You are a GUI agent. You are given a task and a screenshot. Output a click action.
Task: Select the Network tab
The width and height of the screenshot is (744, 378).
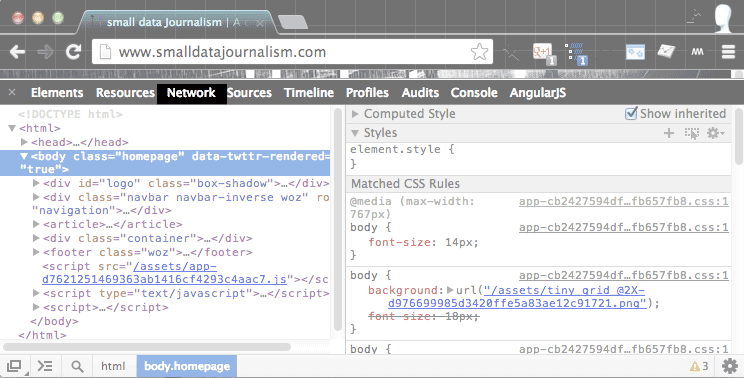[191, 93]
